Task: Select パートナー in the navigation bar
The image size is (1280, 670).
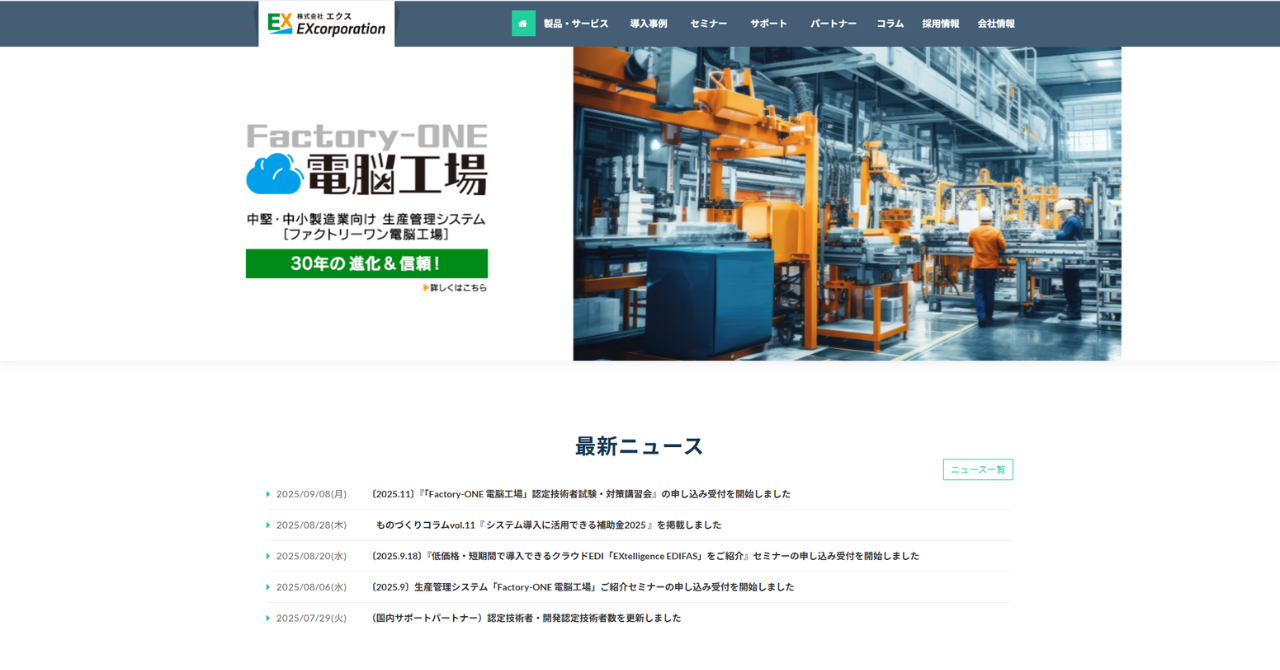Action: coord(833,23)
